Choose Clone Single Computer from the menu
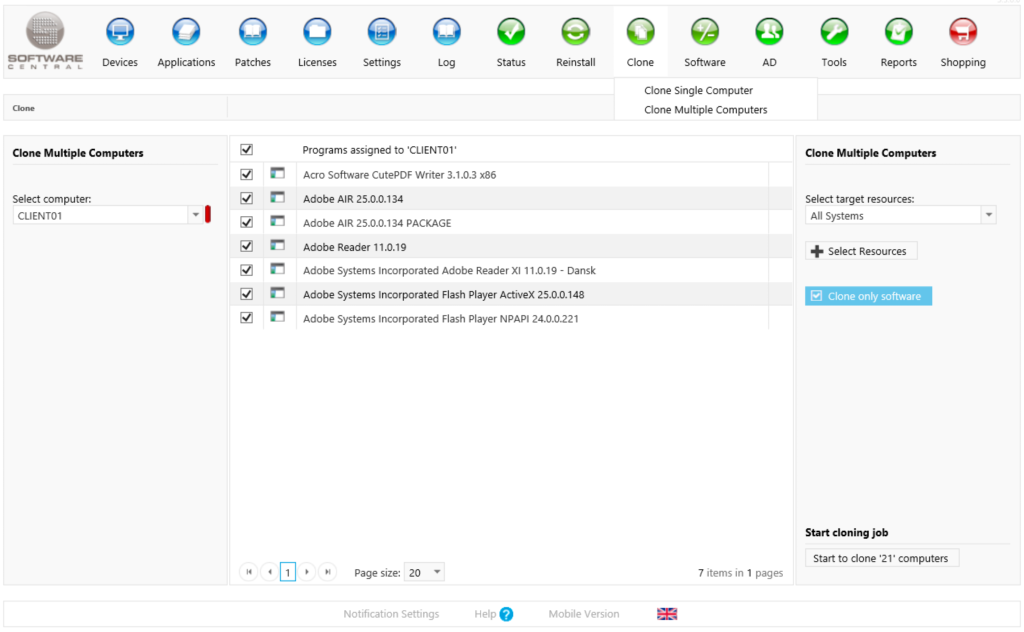The image size is (1024, 632). [x=698, y=90]
